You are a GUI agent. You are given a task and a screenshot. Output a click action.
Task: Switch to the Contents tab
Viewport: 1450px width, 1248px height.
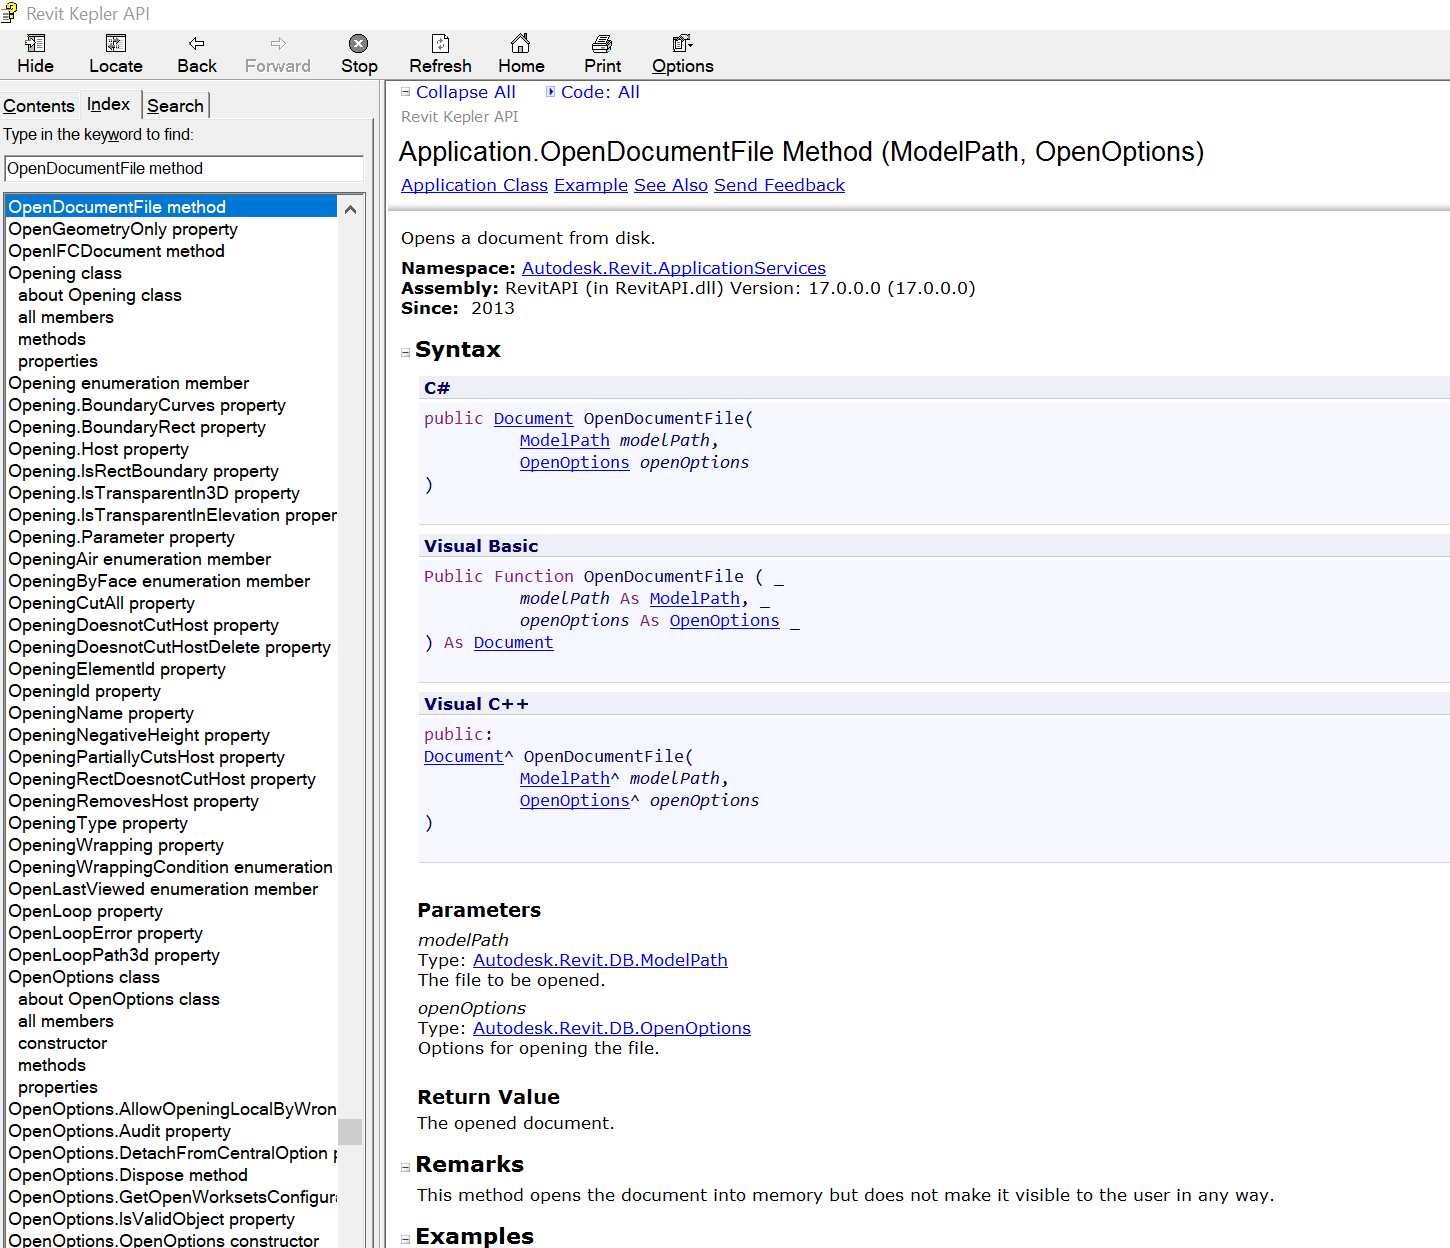click(39, 106)
